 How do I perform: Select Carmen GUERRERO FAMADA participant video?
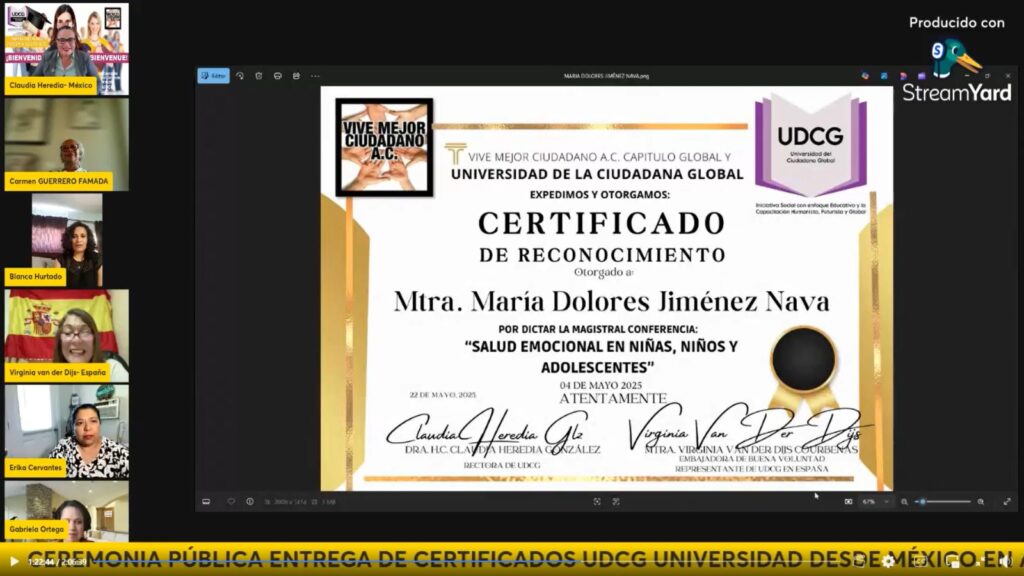pyautogui.click(x=67, y=144)
